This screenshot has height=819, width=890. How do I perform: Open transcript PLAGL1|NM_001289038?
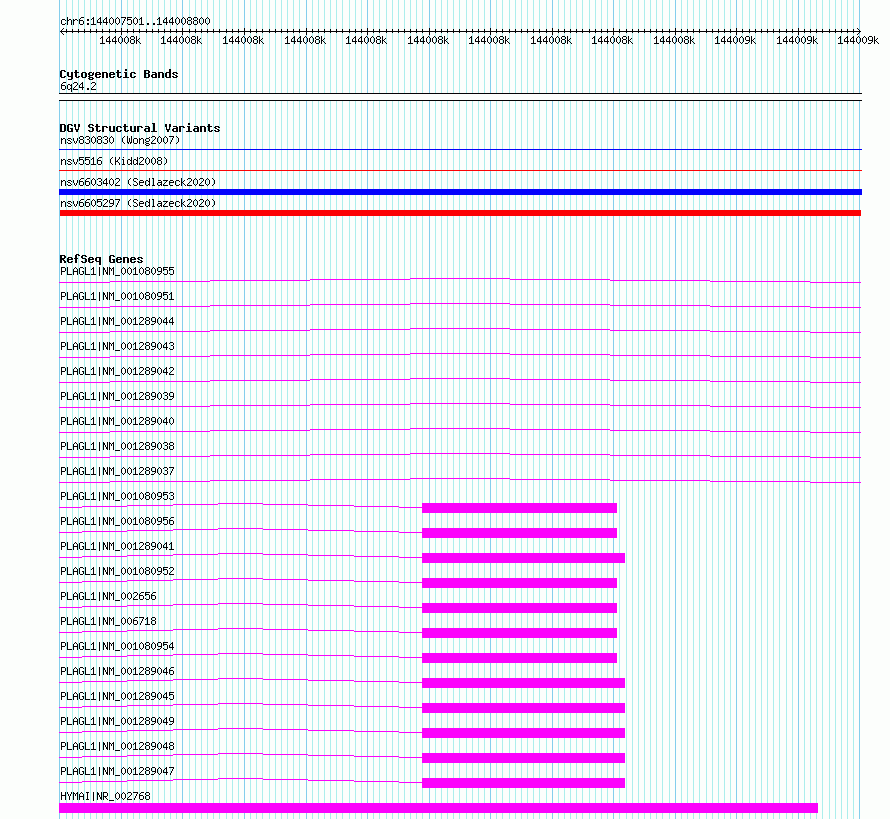coord(117,446)
